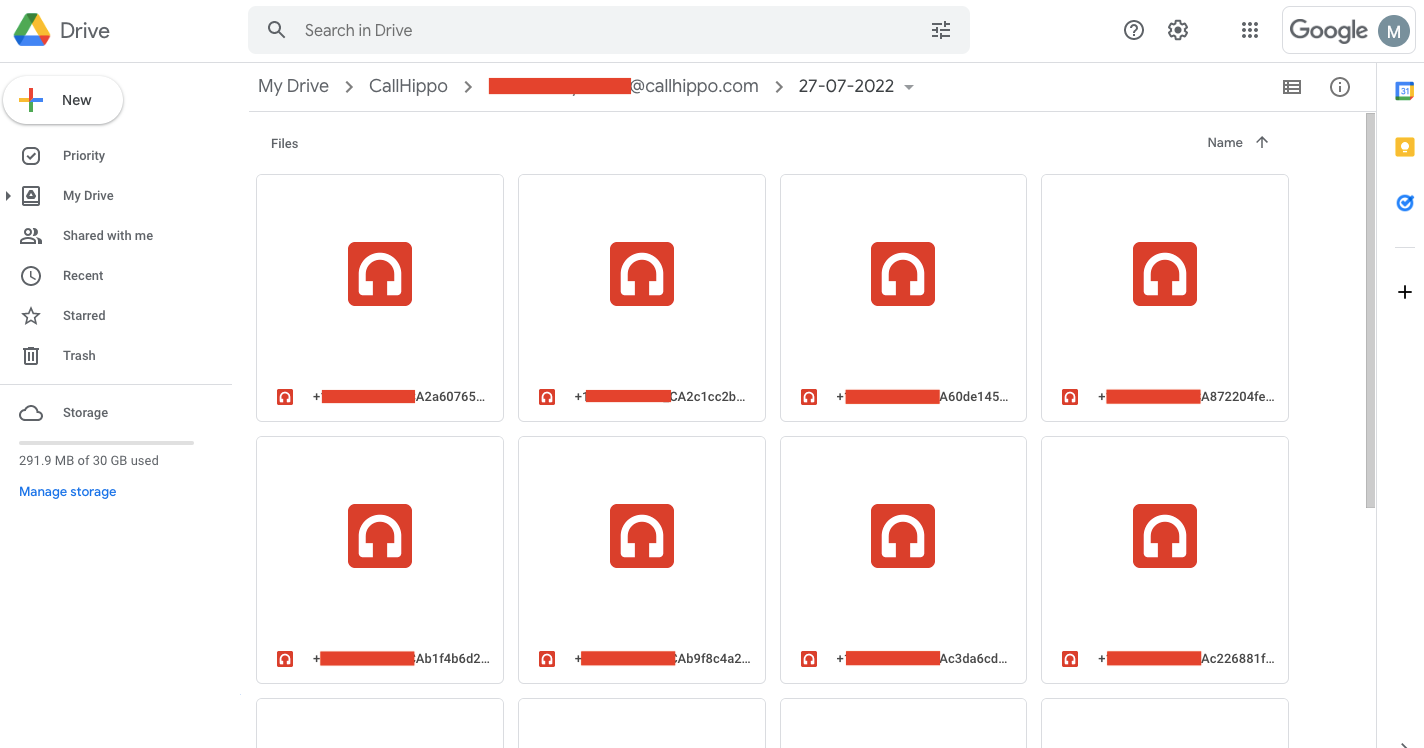This screenshot has width=1424, height=748.
Task: Click the account avatar M
Action: click(1394, 30)
